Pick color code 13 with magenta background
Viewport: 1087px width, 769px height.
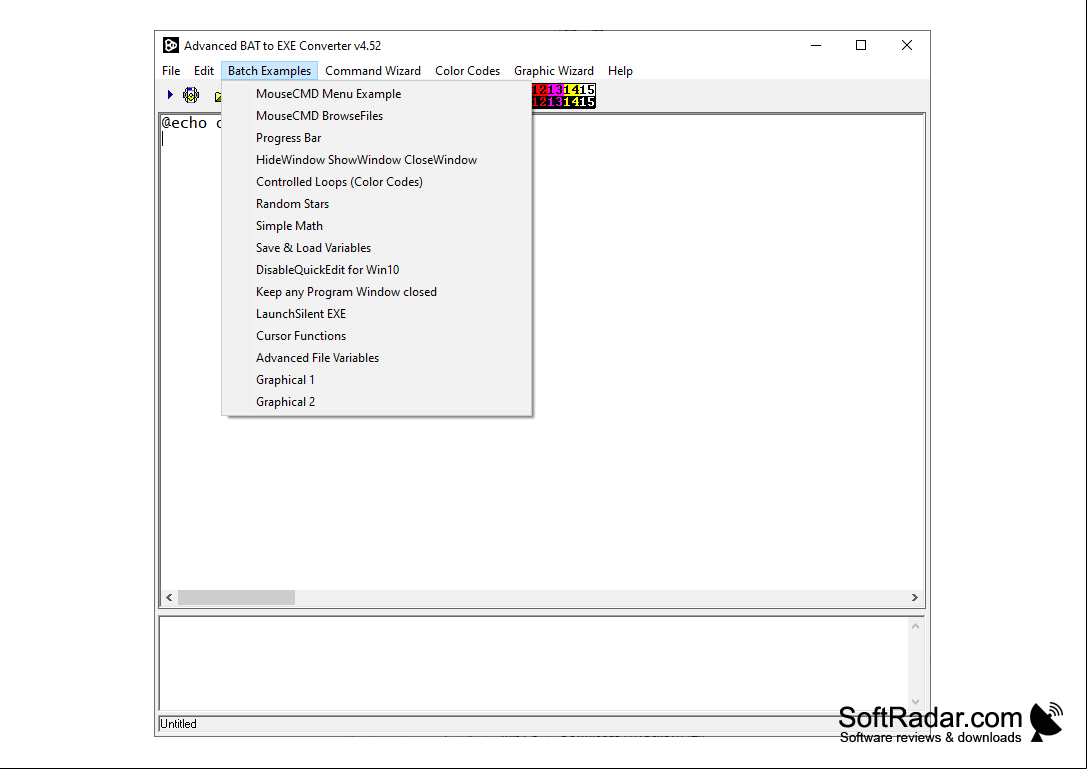[x=555, y=89]
